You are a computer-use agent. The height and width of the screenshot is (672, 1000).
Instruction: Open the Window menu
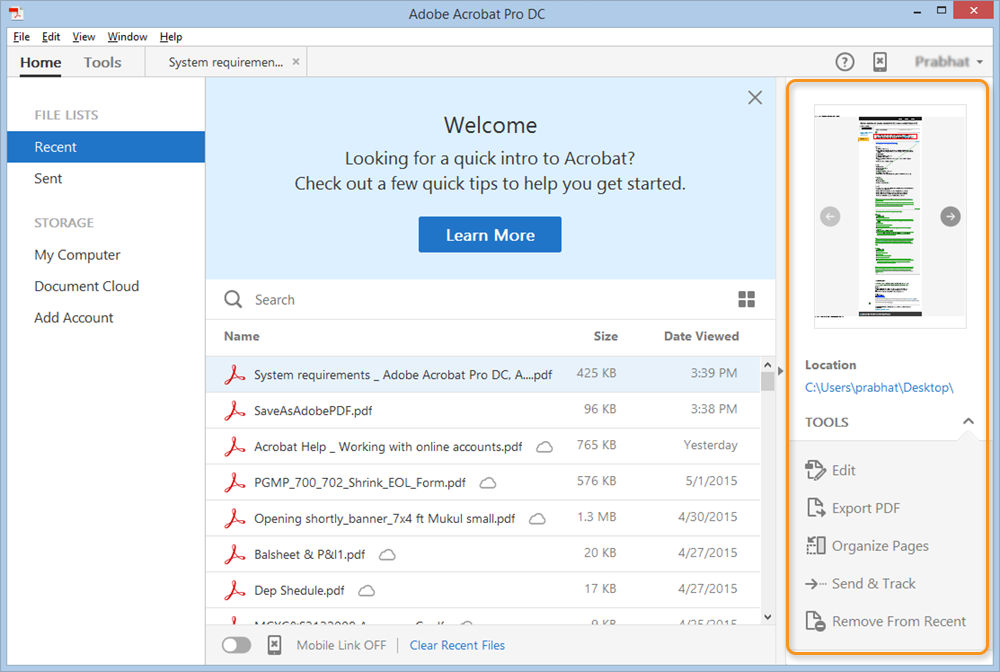pos(127,37)
